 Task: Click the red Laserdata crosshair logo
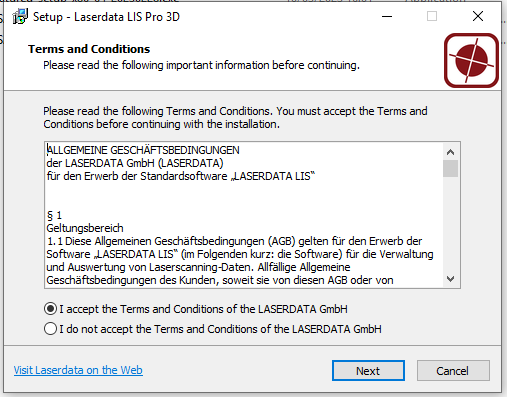point(471,60)
